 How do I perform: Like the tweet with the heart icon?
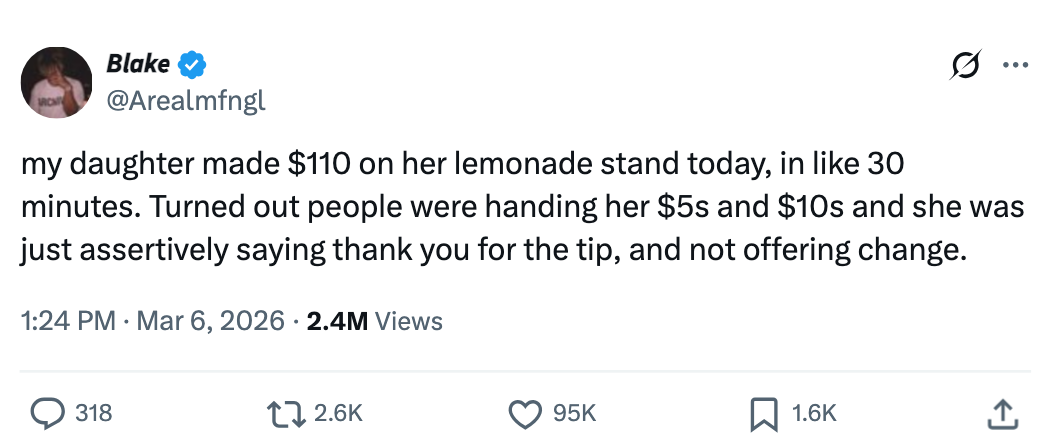[x=523, y=411]
